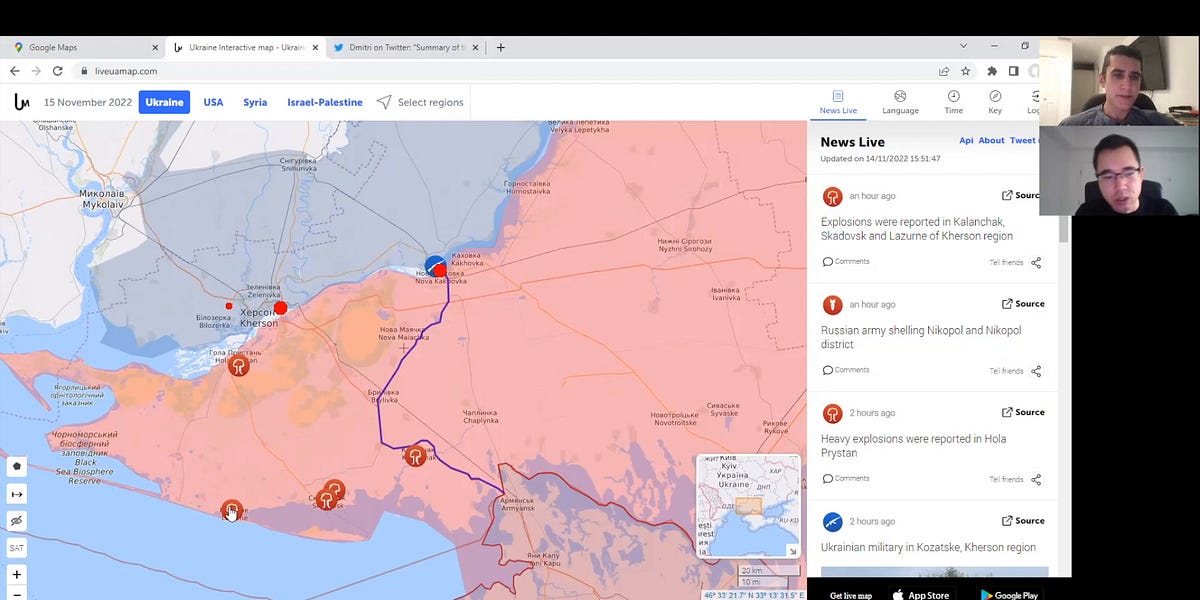Select the polygon region tool on the map
Image resolution: width=1200 pixels, height=600 pixels.
(x=16, y=466)
